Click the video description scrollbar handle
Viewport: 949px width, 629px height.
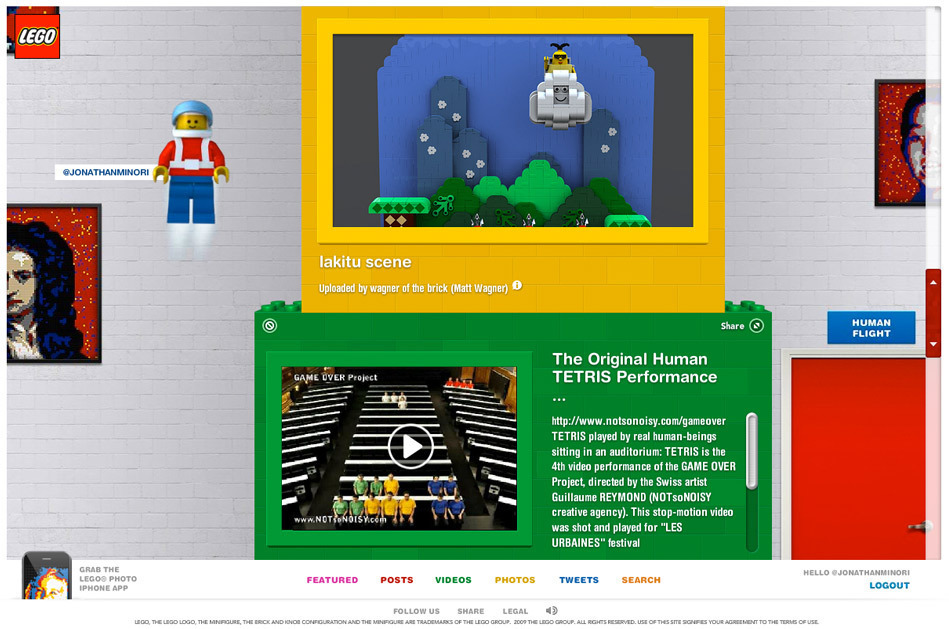coord(752,450)
